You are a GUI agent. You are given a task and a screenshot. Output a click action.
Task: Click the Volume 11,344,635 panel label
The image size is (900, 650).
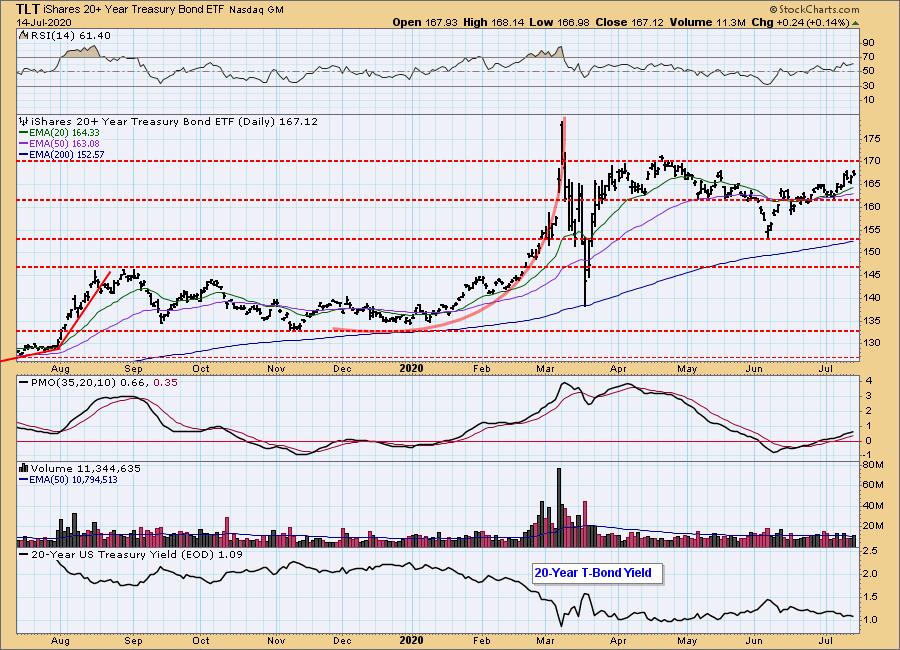86,469
